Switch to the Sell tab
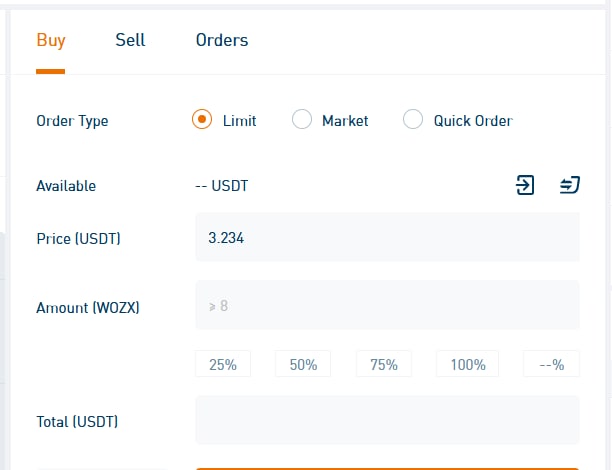Screen dimensions: 612x470 point(130,40)
